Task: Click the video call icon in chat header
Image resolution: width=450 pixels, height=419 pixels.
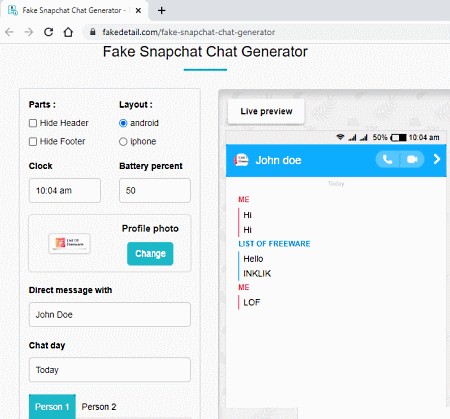Action: coord(412,160)
